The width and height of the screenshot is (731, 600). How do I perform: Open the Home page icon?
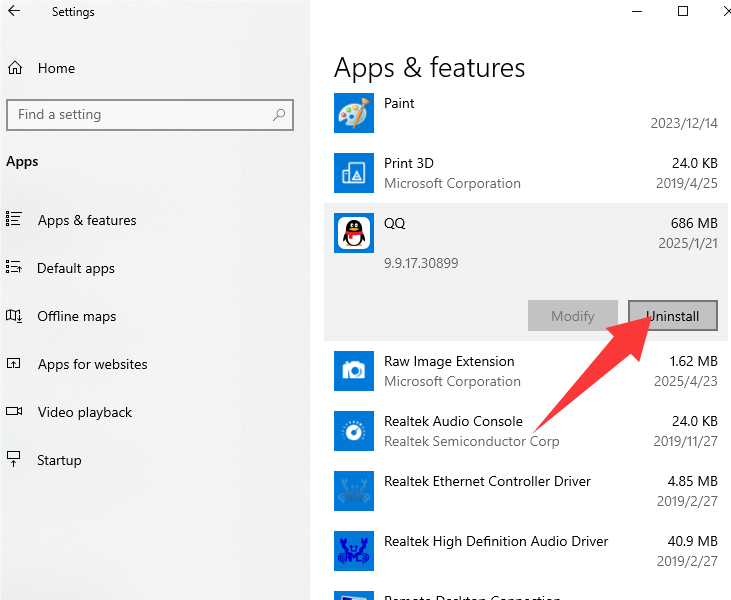coord(15,68)
